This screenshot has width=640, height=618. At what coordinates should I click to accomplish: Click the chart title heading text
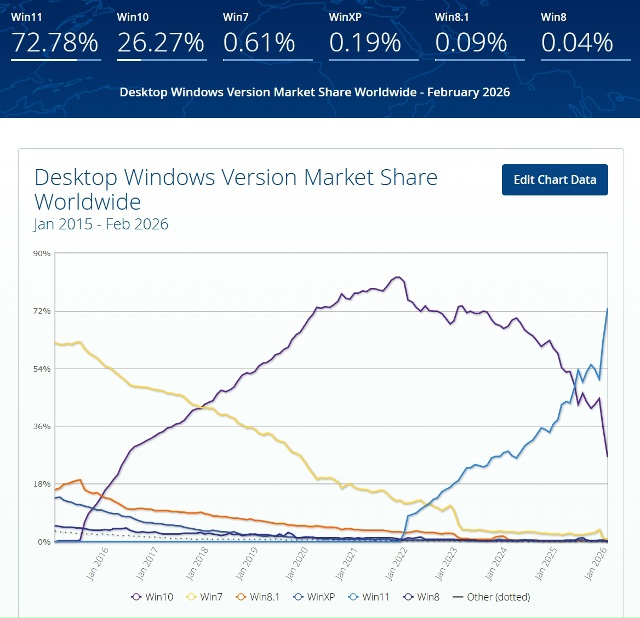click(x=235, y=189)
